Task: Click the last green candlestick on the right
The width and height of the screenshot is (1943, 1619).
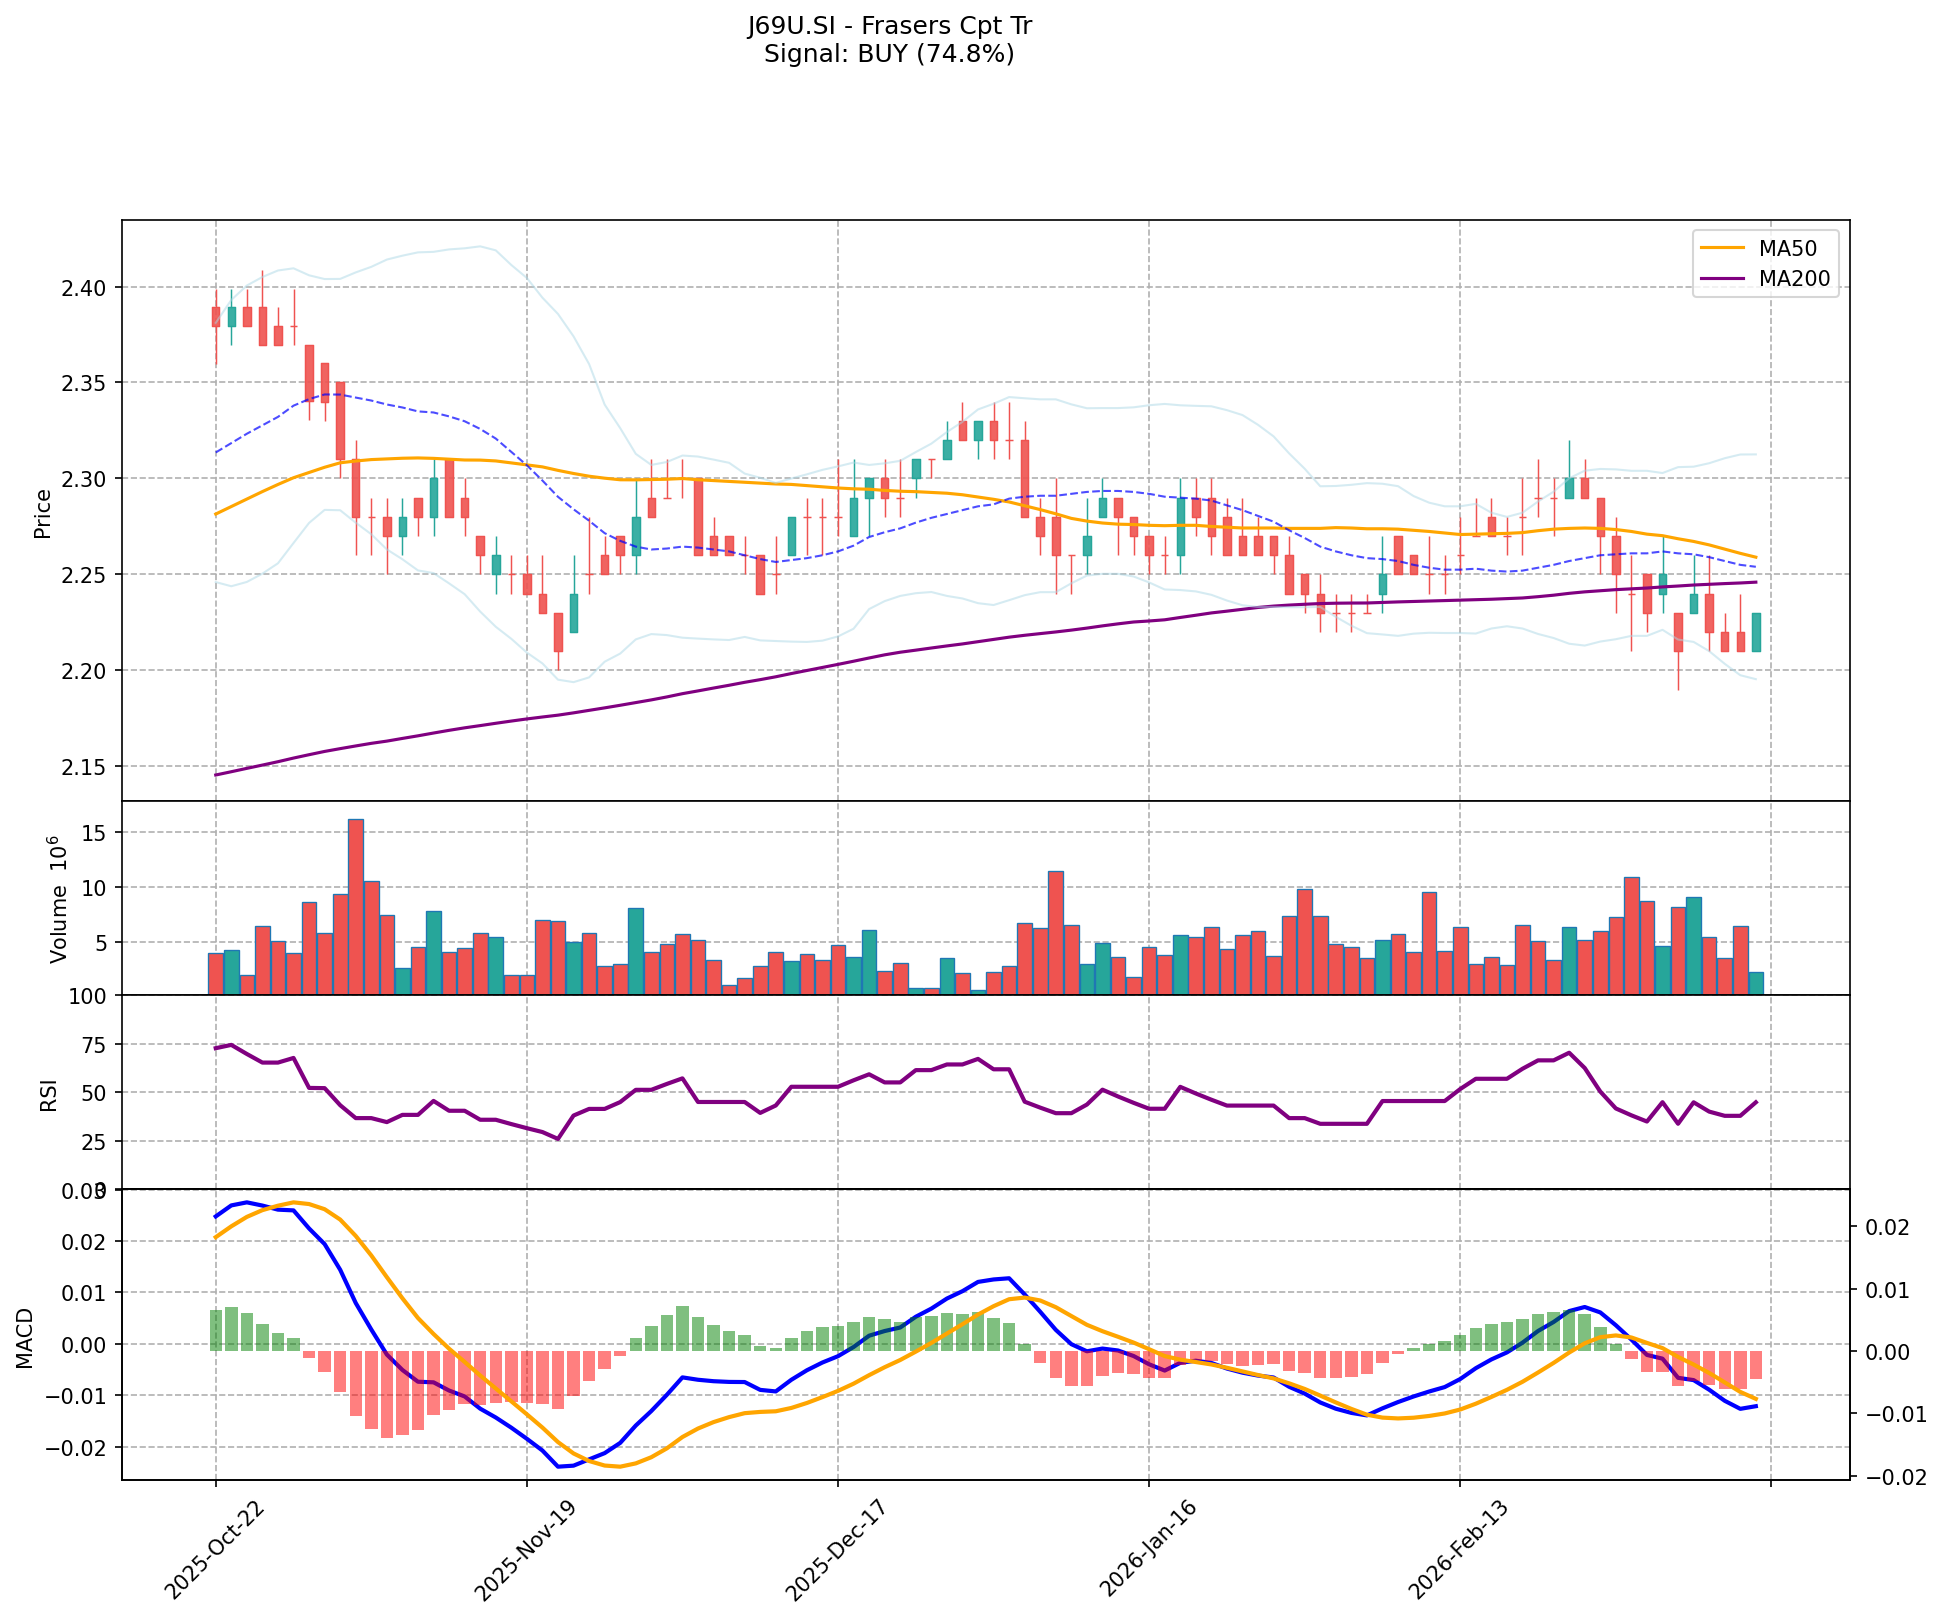Action: [x=1756, y=632]
